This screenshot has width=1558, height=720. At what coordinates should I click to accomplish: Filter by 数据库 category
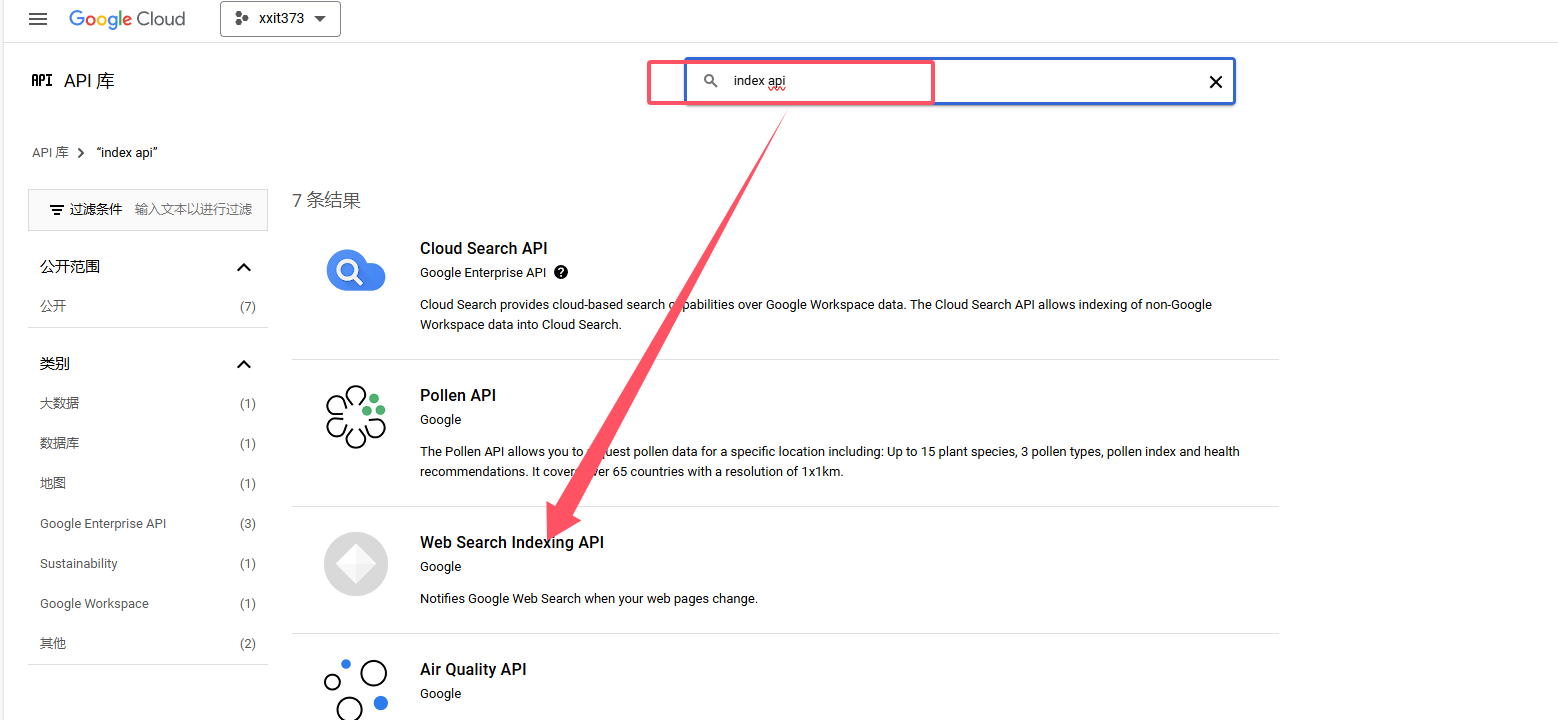coord(148,444)
